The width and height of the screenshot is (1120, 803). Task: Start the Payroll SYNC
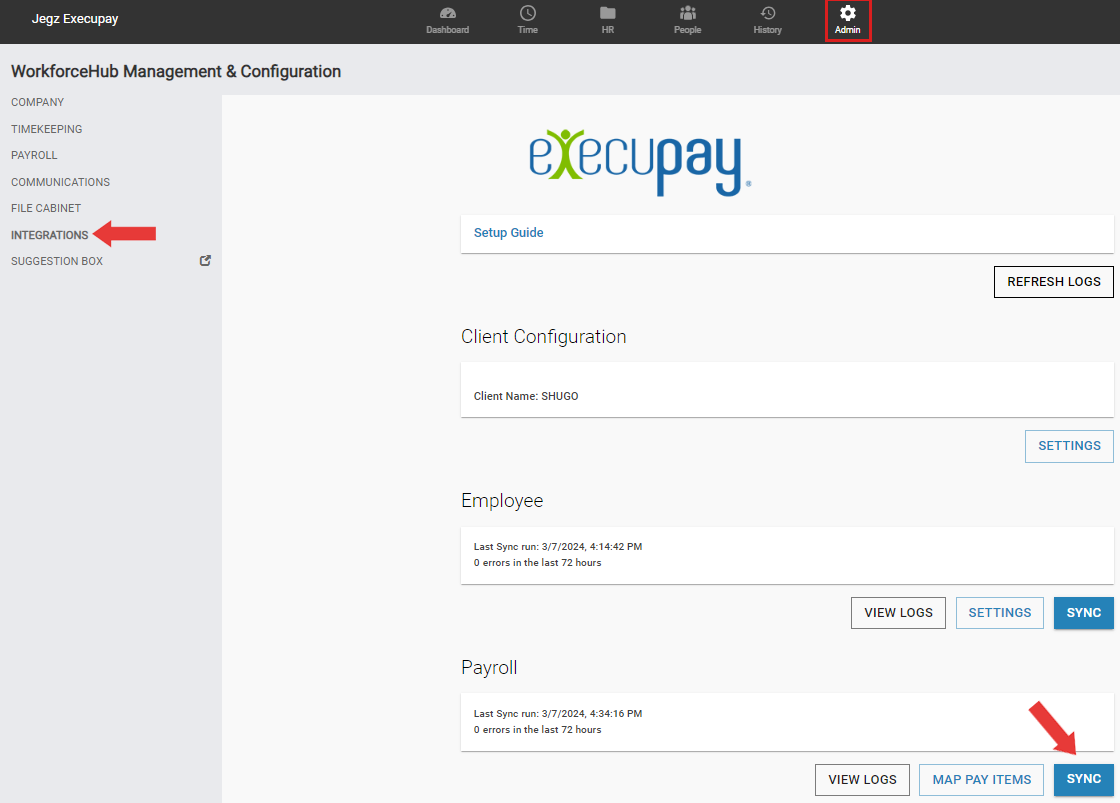click(x=1083, y=779)
